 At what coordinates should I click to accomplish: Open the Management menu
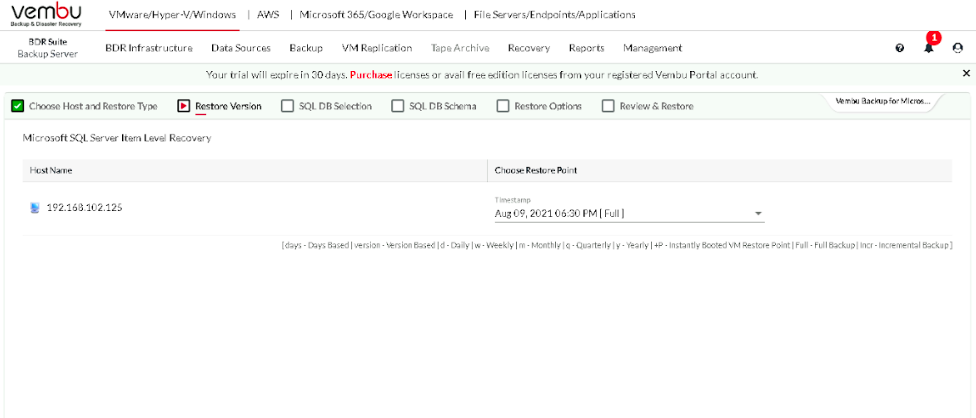point(652,48)
